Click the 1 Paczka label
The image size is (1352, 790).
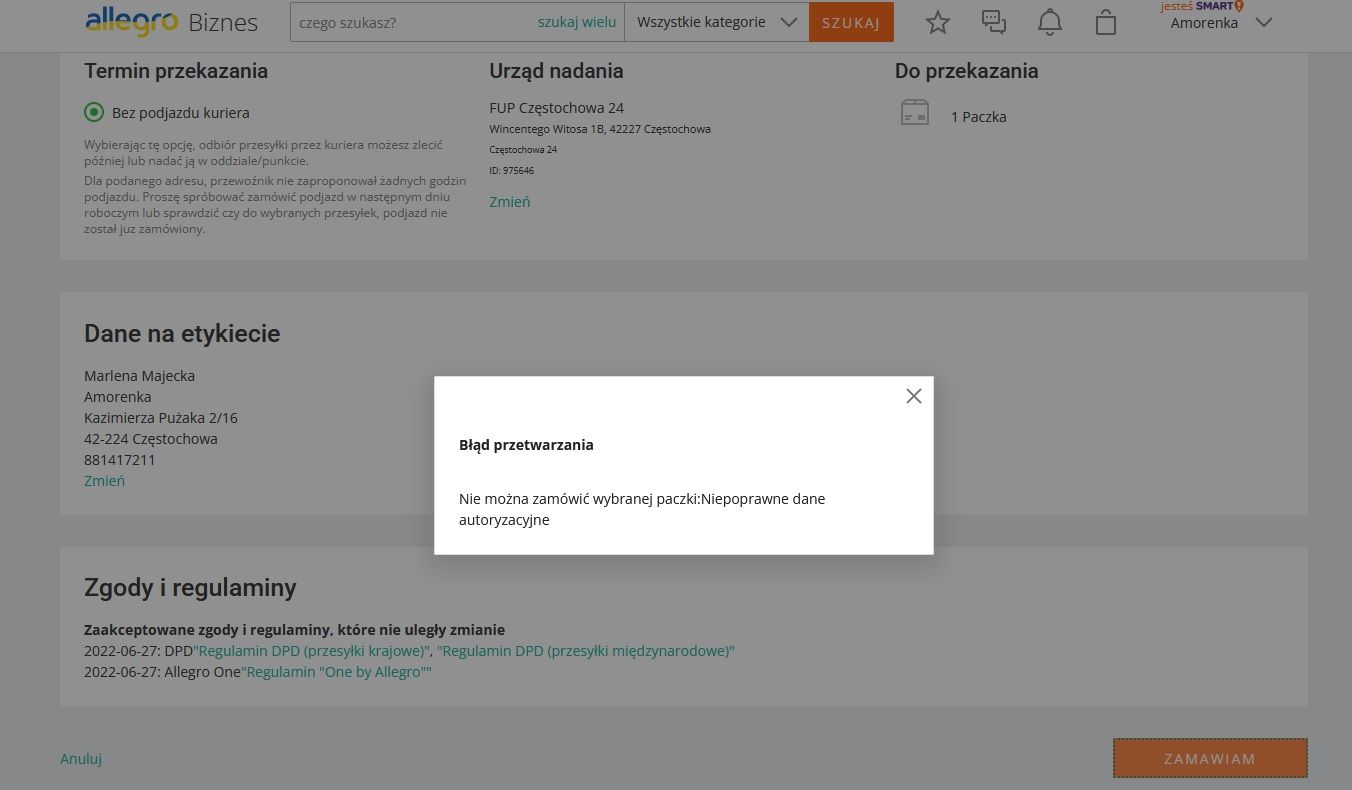coord(978,117)
